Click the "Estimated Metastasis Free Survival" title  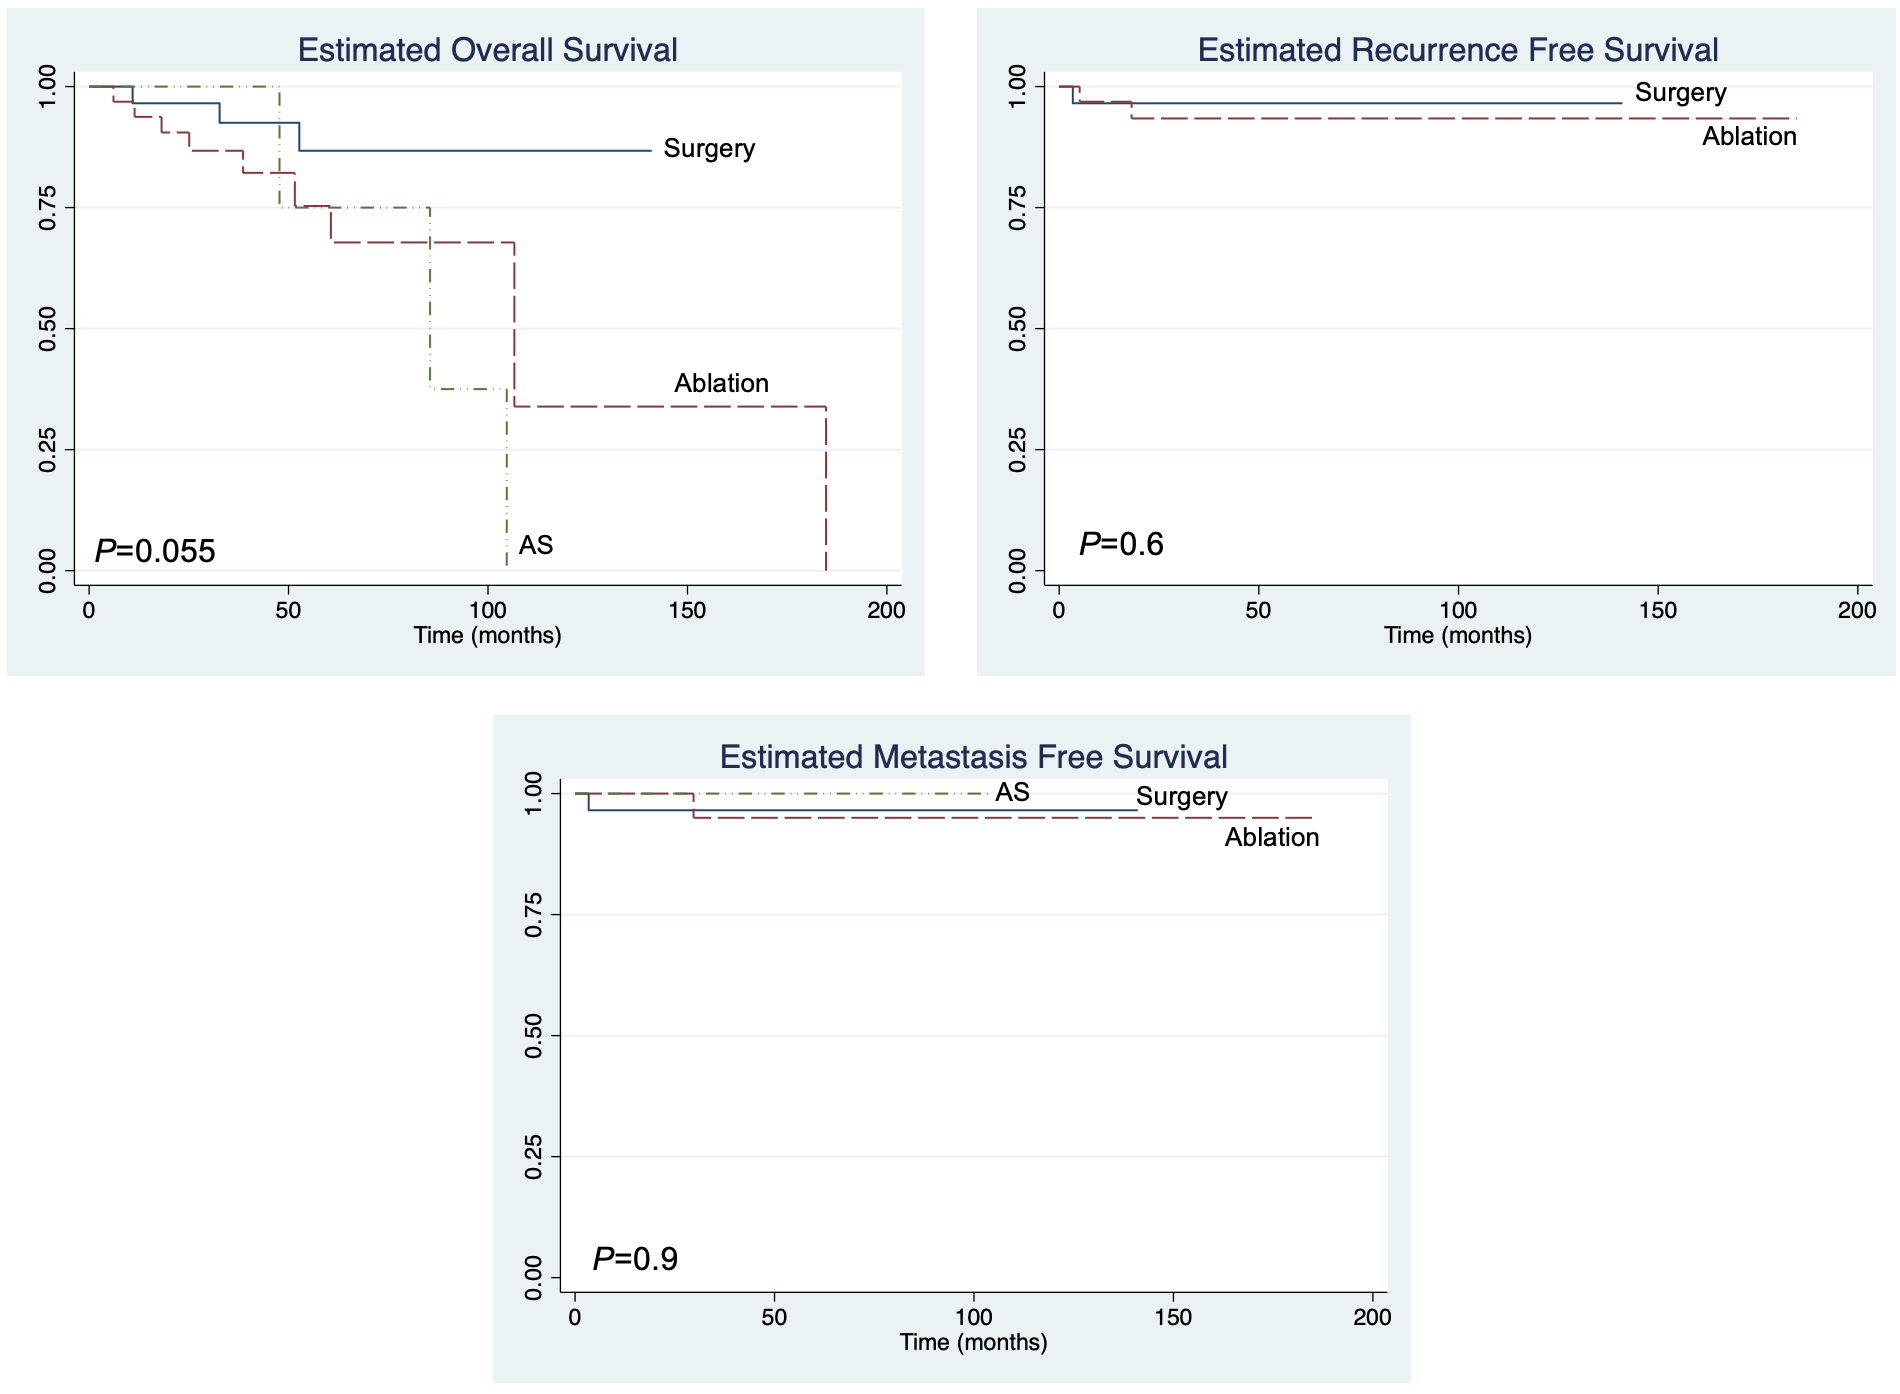[x=973, y=757]
